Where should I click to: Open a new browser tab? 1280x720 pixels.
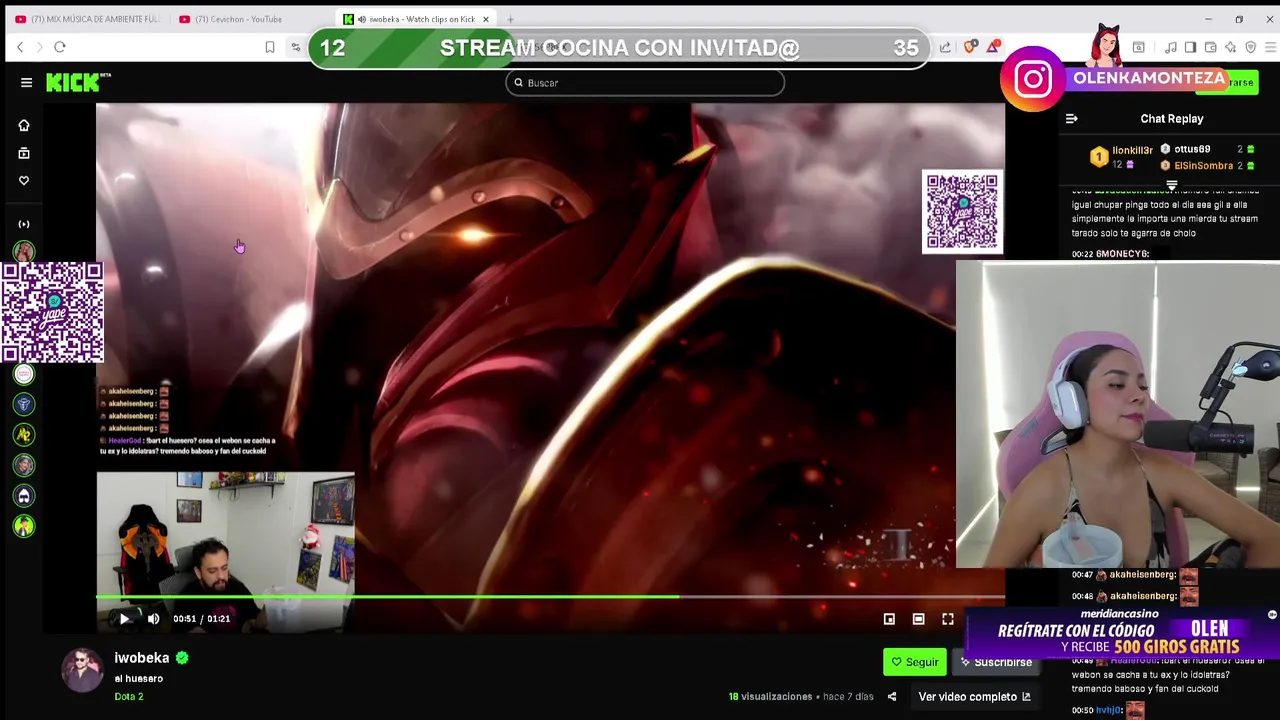(510, 19)
